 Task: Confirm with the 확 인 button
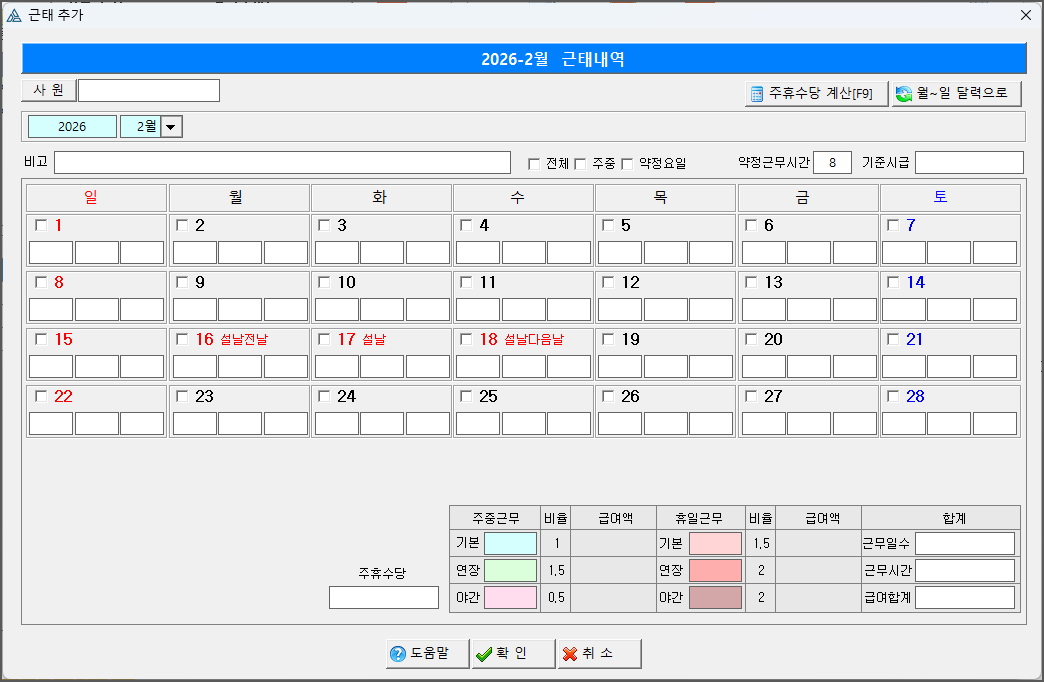click(513, 653)
